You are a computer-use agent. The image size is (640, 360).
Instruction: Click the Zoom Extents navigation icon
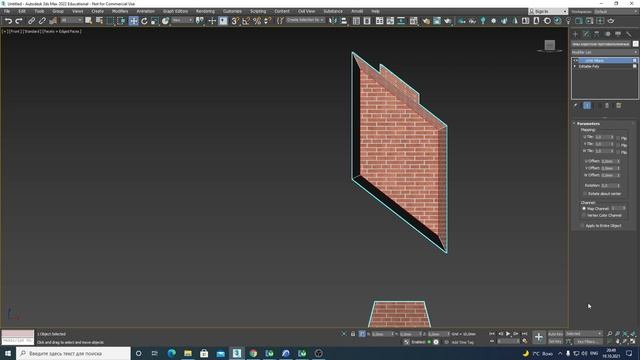point(625,334)
